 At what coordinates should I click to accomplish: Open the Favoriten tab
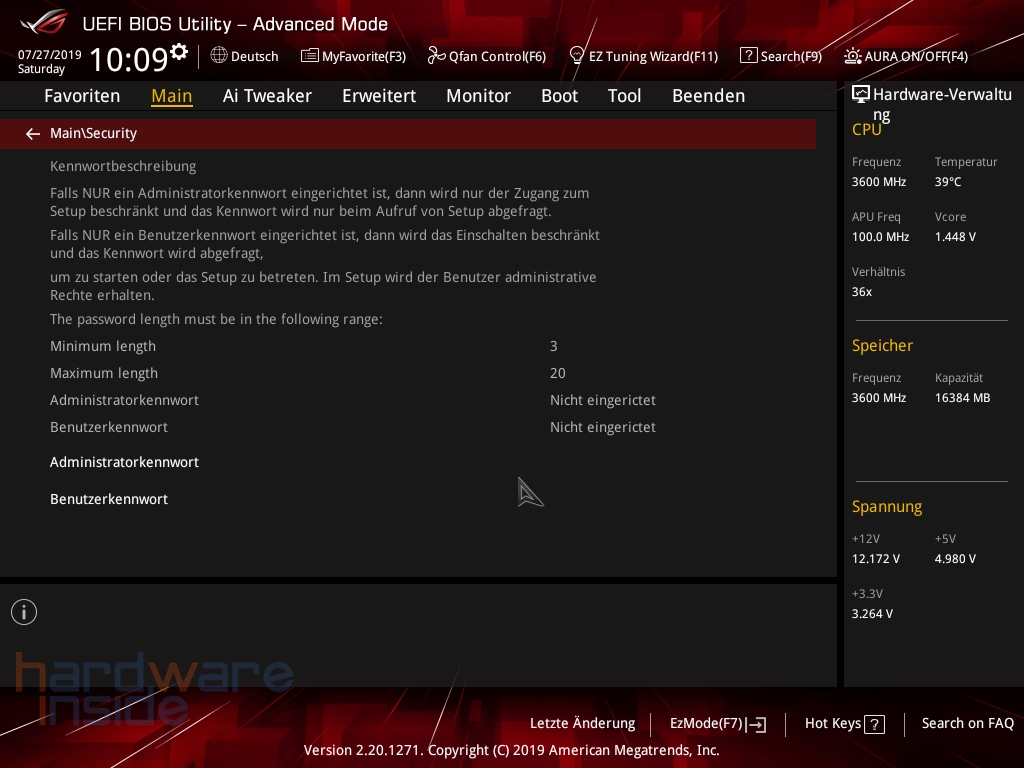pyautogui.click(x=82, y=96)
